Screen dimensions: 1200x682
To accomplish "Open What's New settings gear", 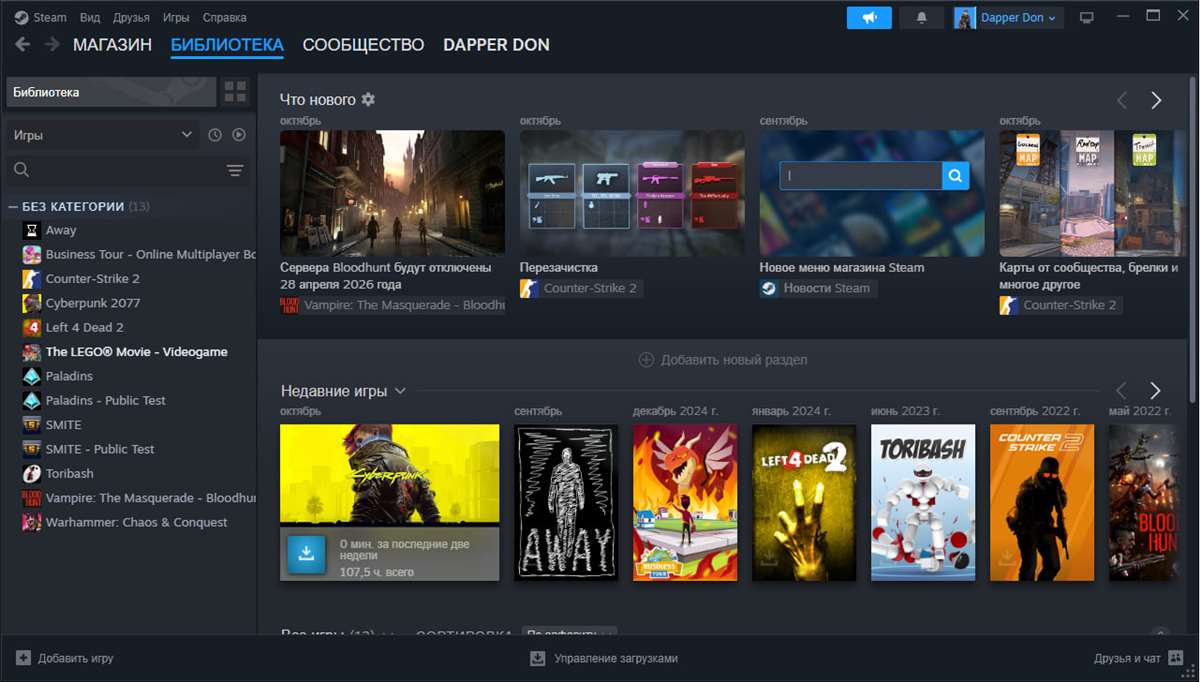I will (x=368, y=99).
